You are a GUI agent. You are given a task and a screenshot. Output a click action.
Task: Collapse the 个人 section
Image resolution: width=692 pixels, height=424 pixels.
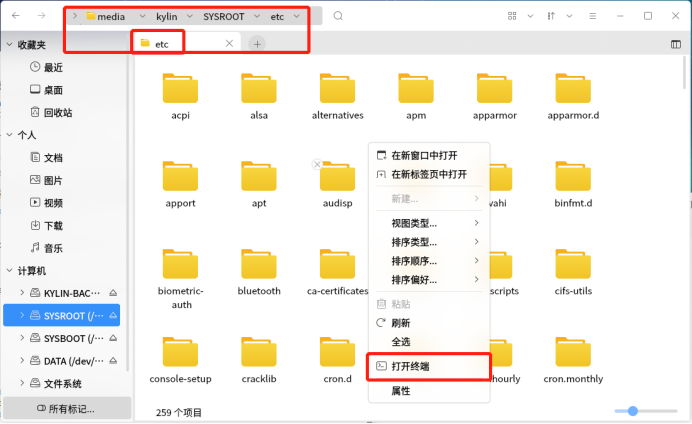[9, 135]
